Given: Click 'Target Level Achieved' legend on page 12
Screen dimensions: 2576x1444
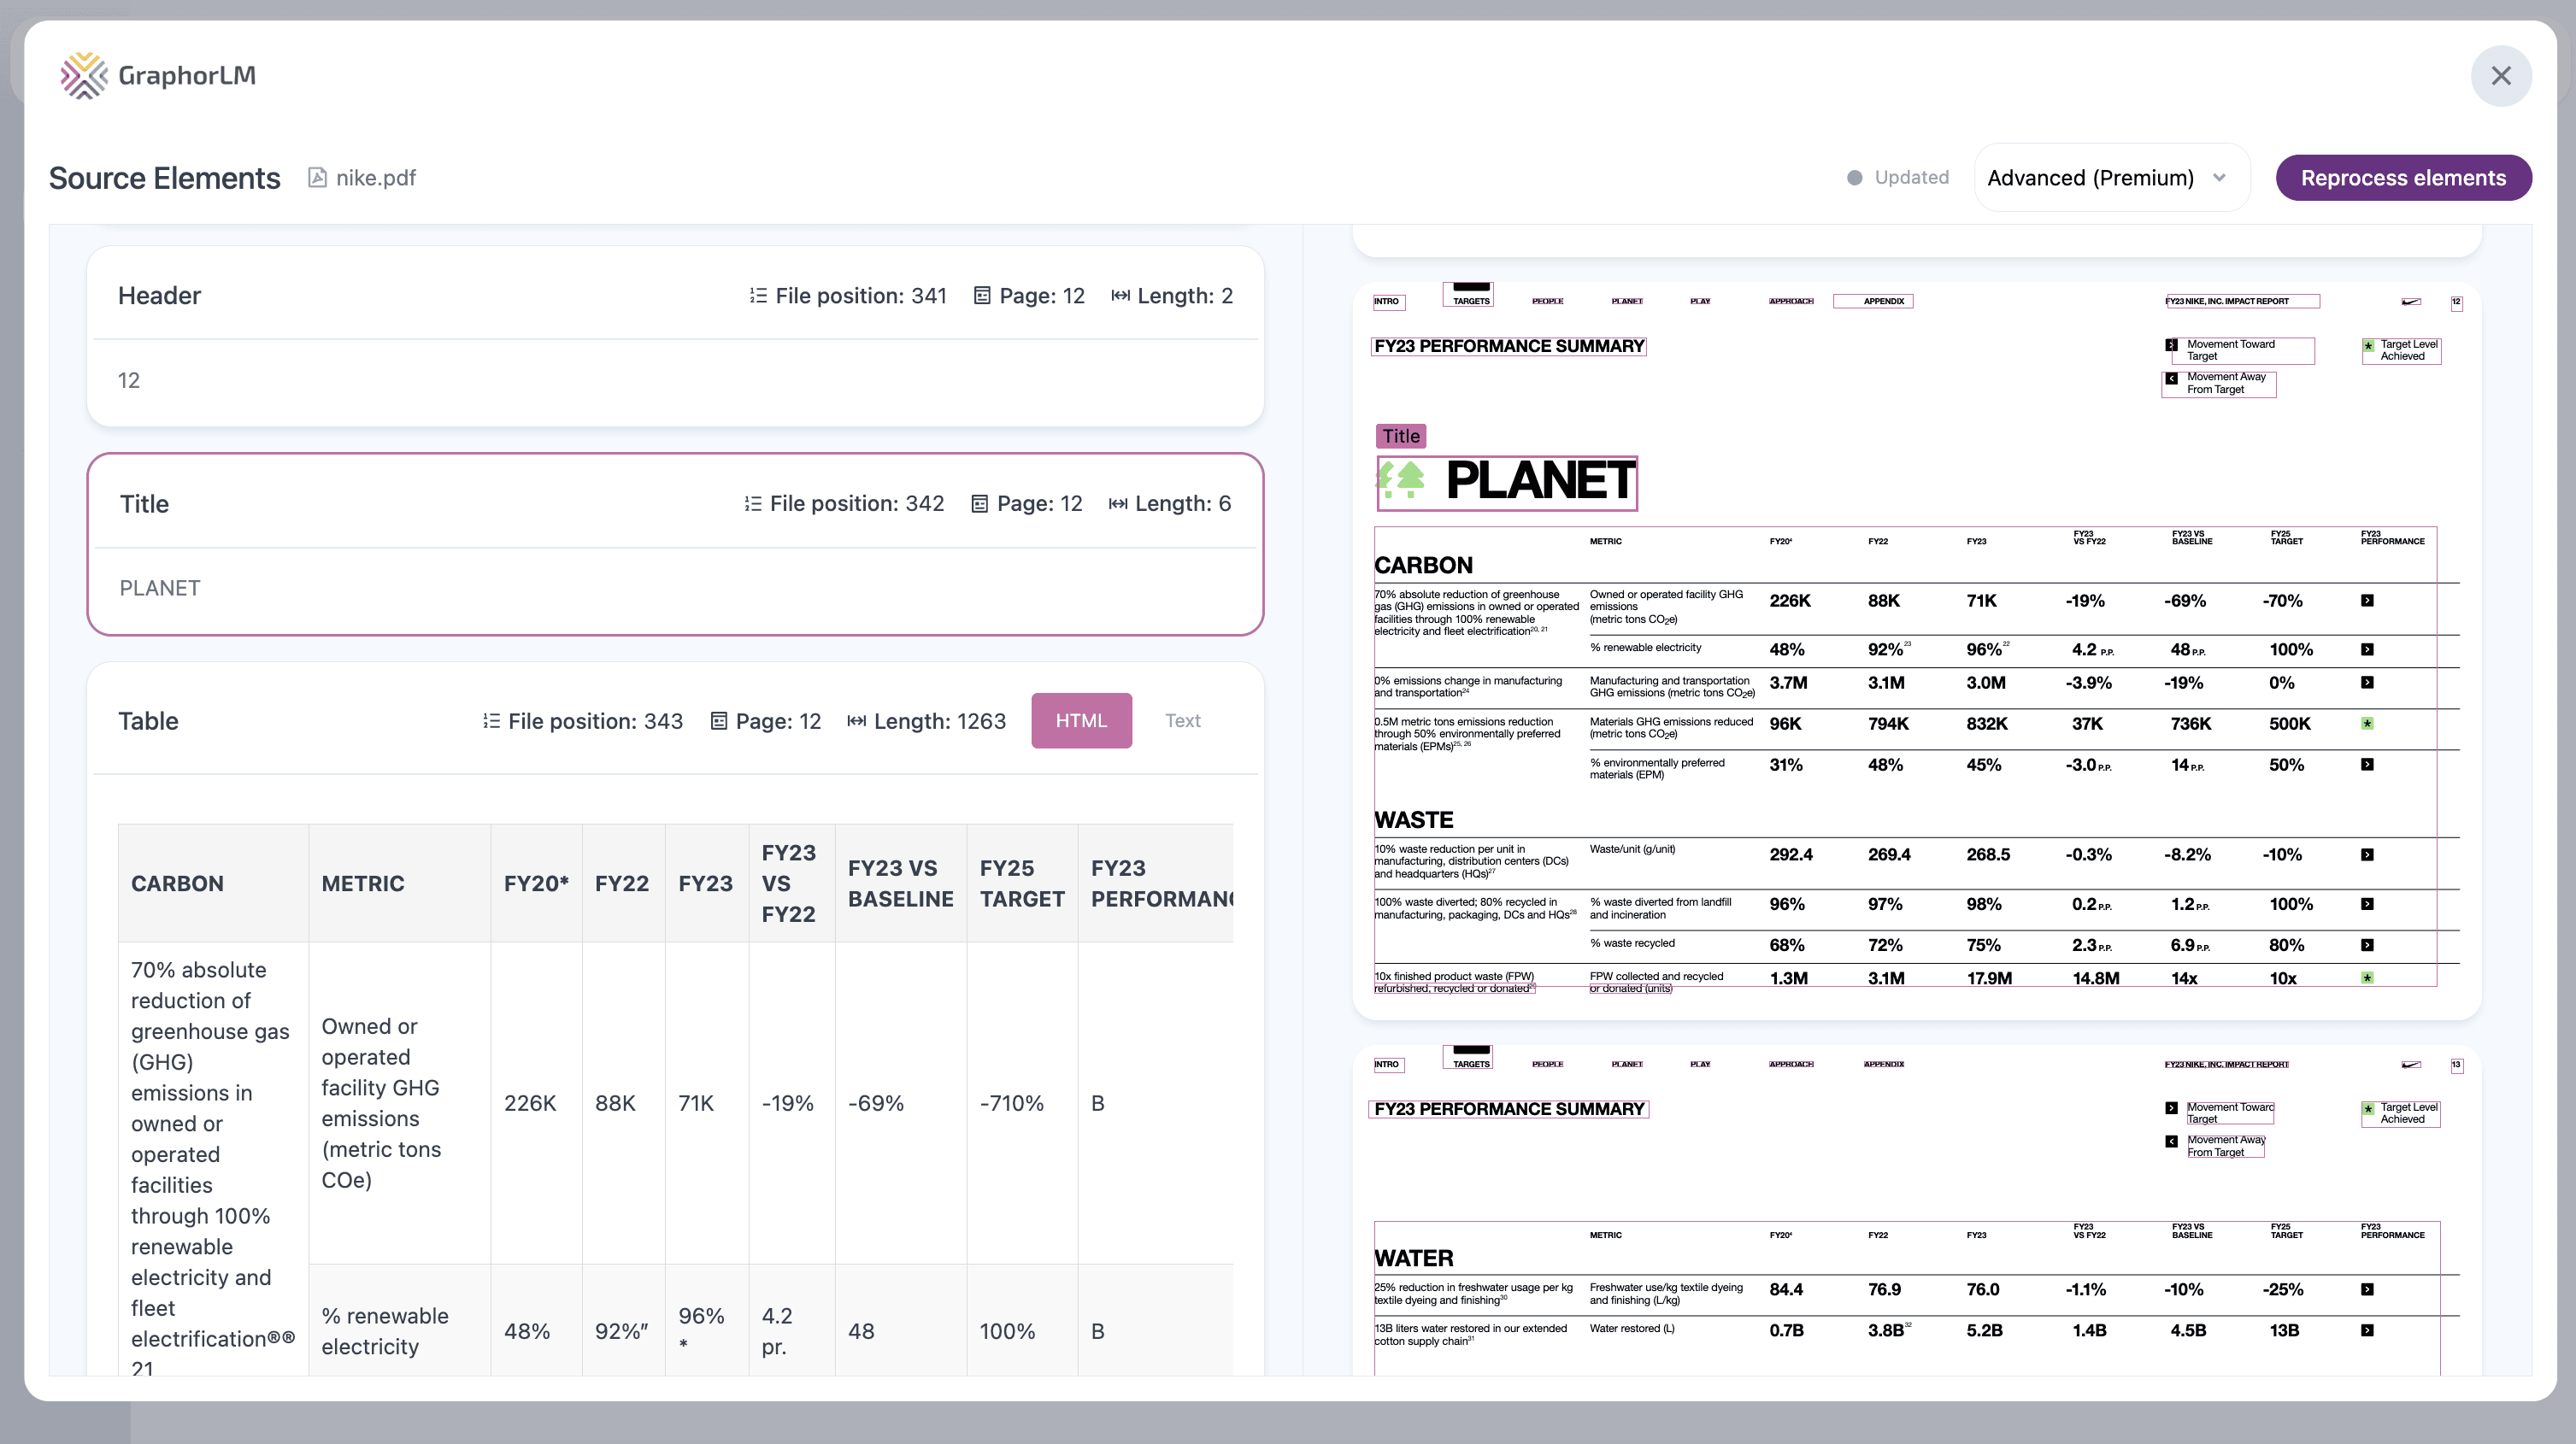Looking at the screenshot, I should coord(2400,350).
